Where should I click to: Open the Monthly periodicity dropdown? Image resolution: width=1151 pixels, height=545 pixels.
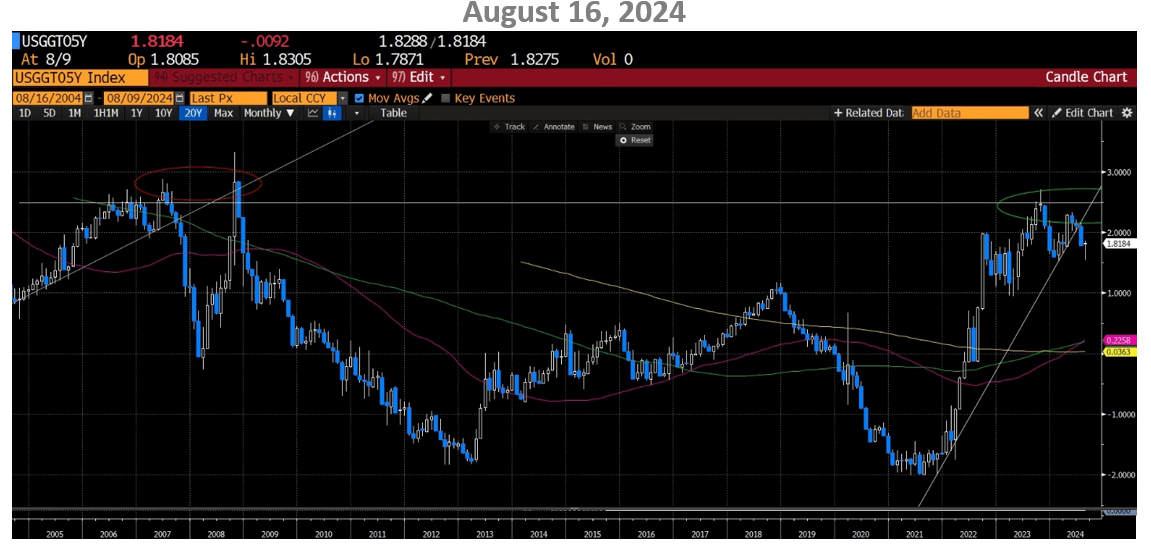269,113
